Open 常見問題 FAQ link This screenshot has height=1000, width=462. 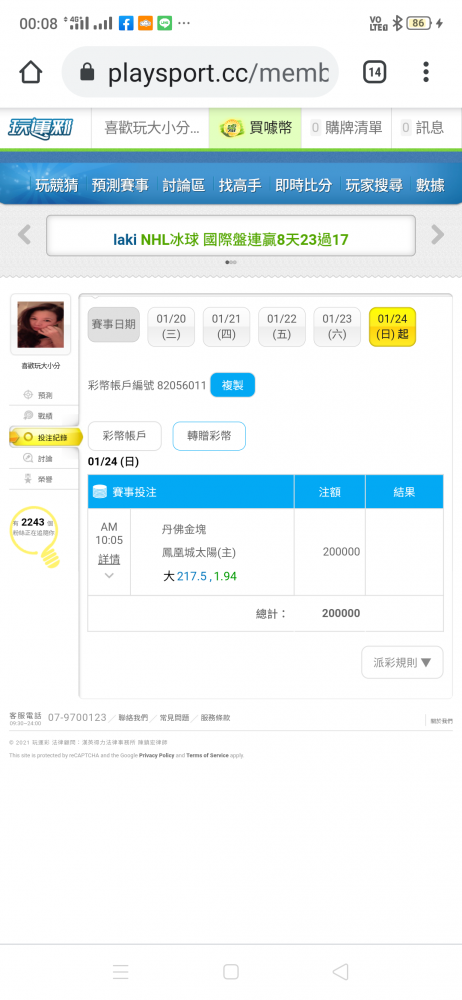174,717
